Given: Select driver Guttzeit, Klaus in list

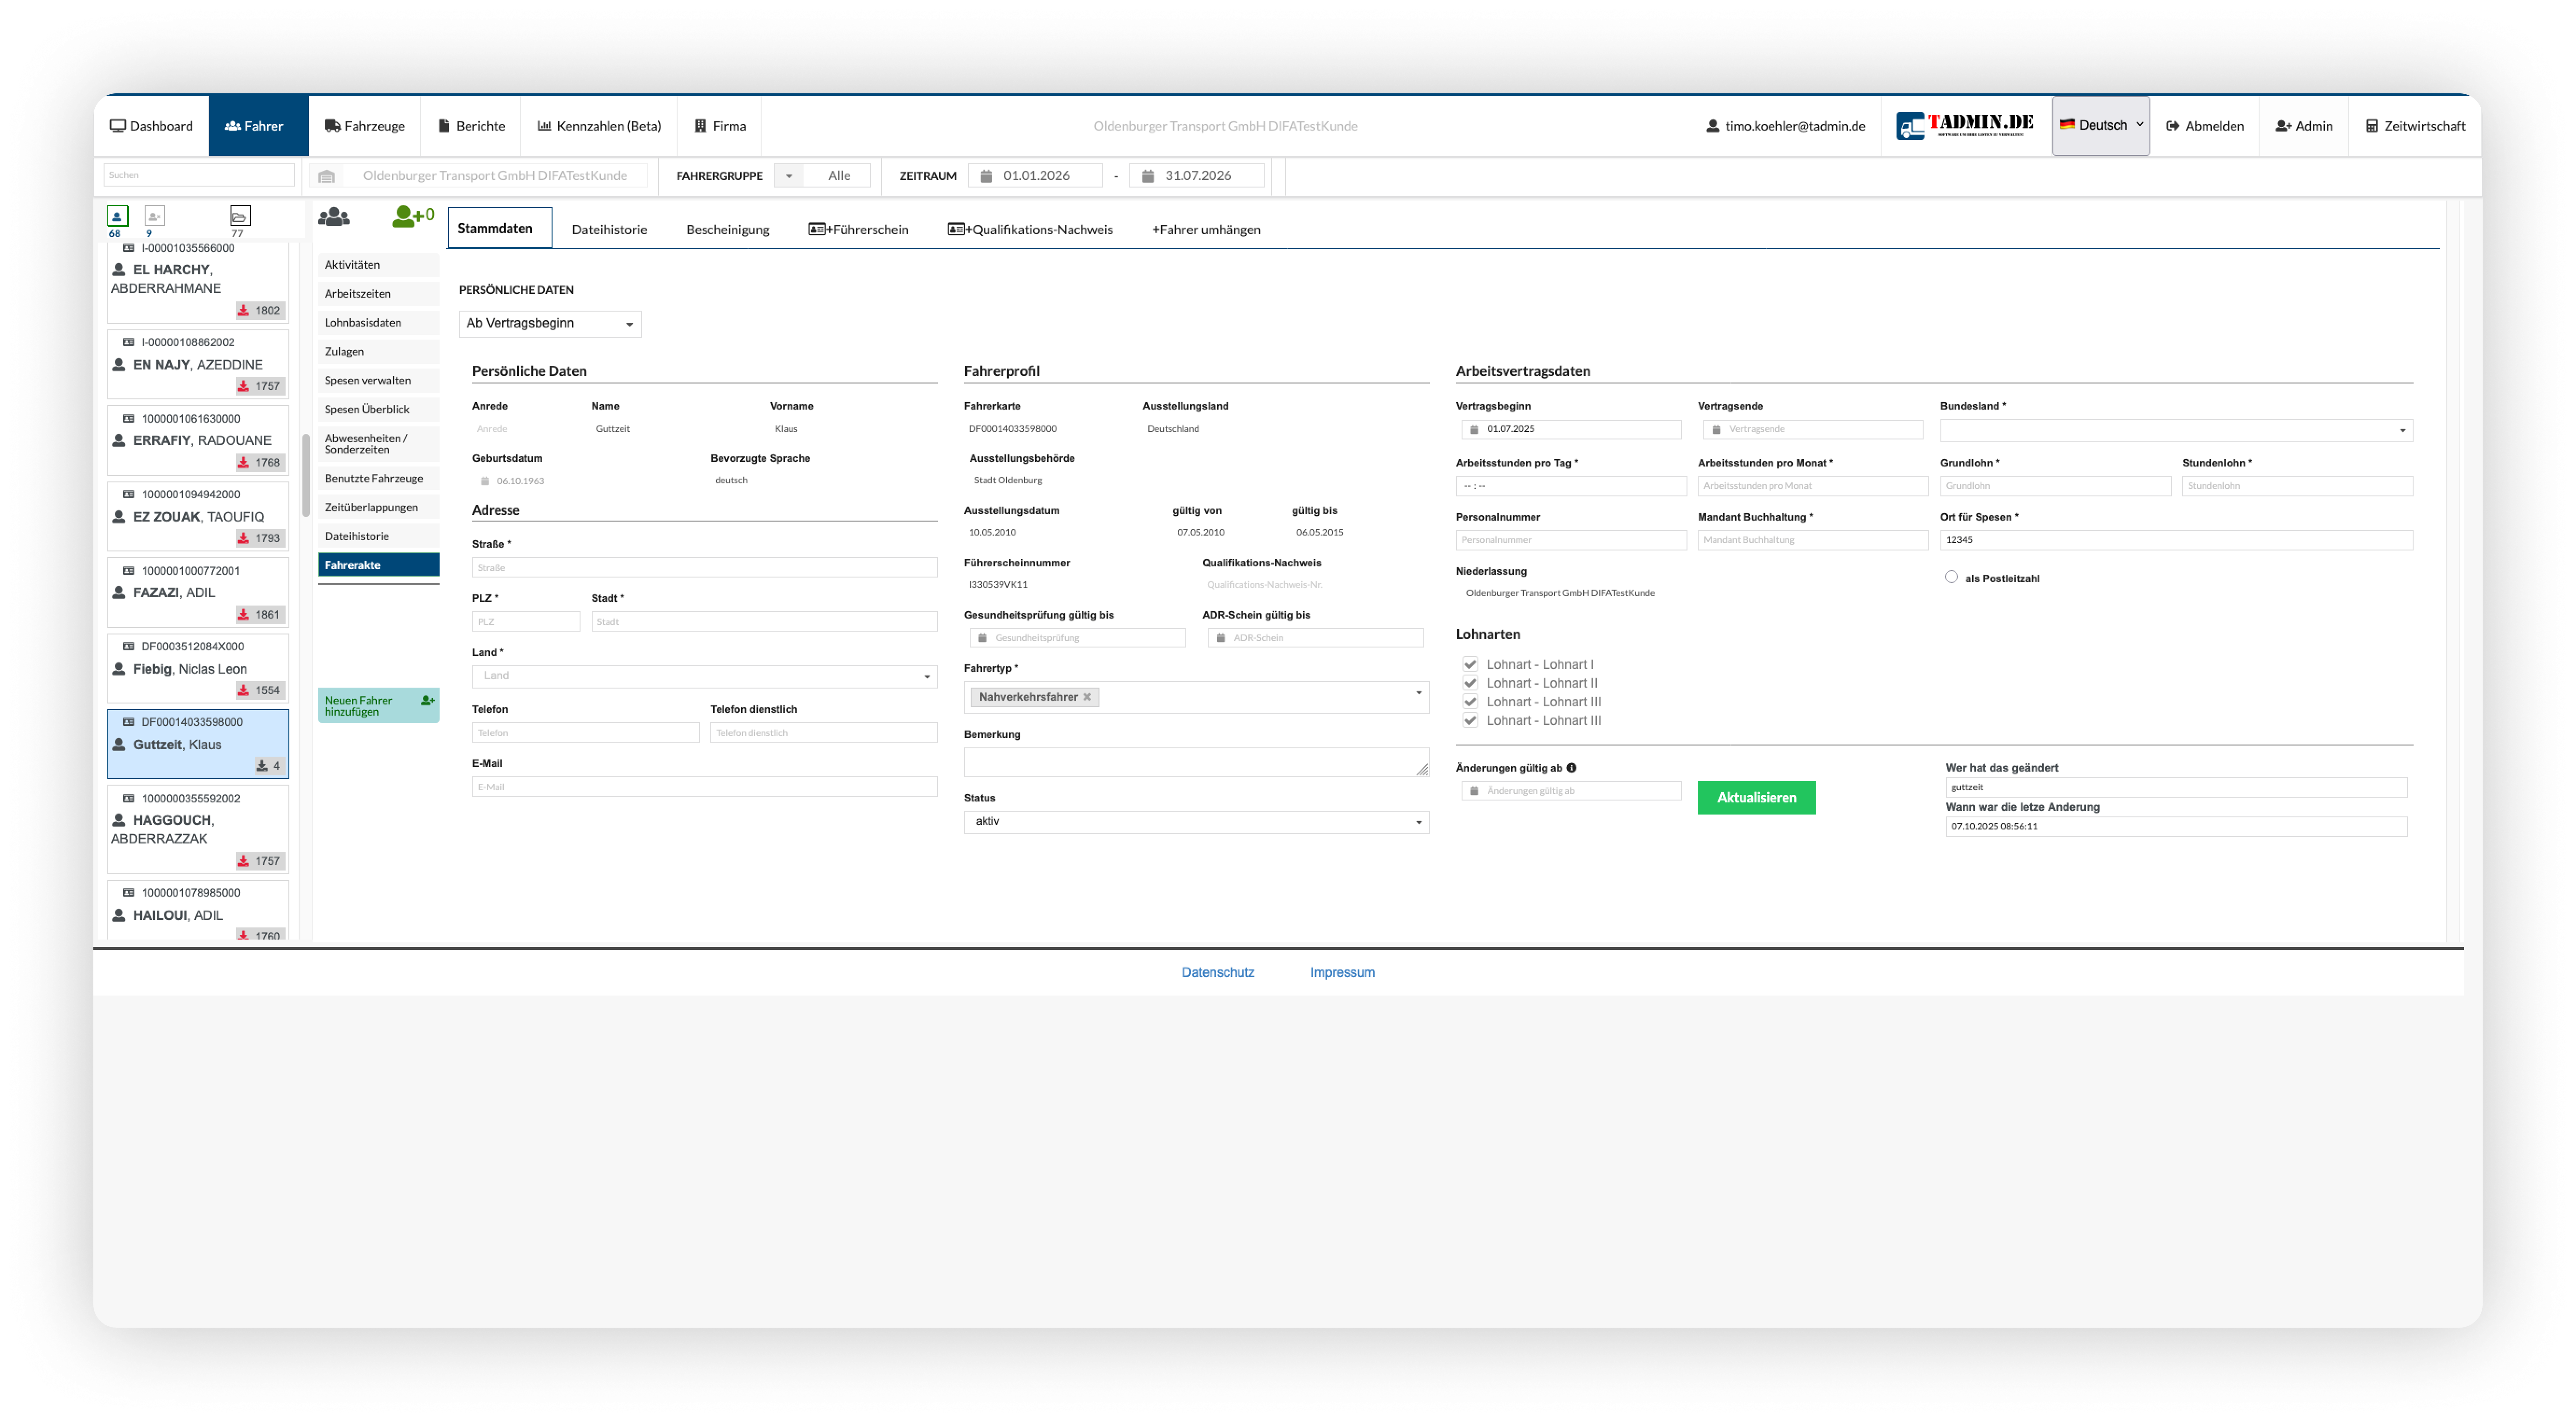Looking at the screenshot, I should 198,744.
